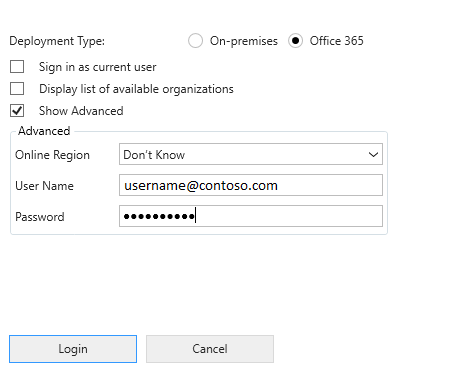Click the User Name label text
Screen dimensions: 461x374
click(x=44, y=186)
